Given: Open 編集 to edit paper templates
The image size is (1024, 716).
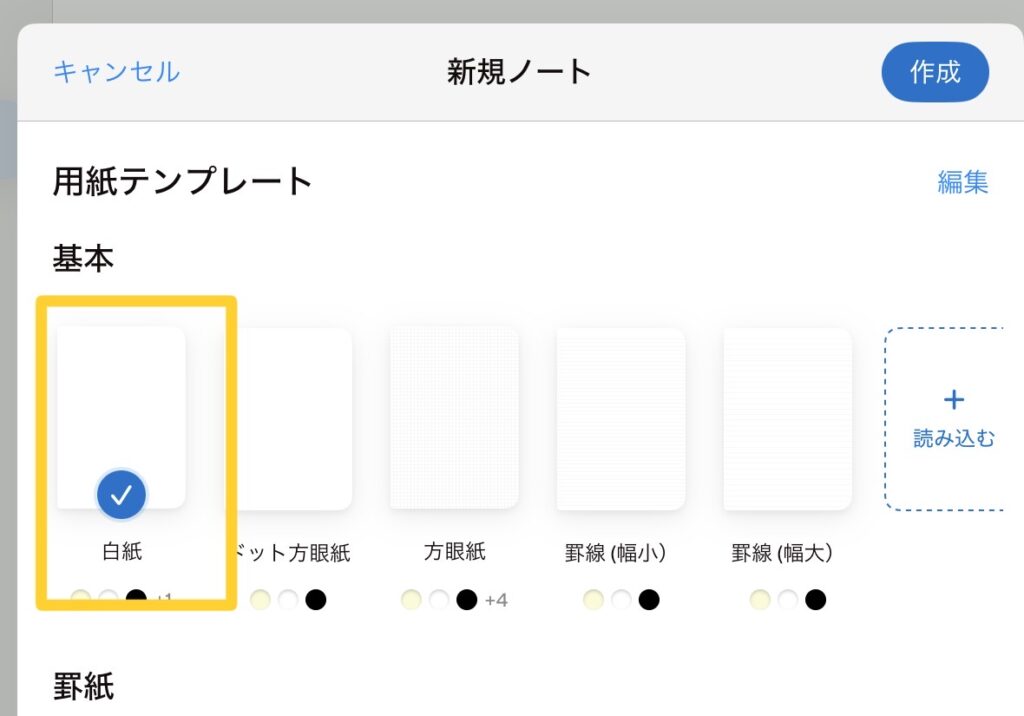Looking at the screenshot, I should click(x=962, y=182).
